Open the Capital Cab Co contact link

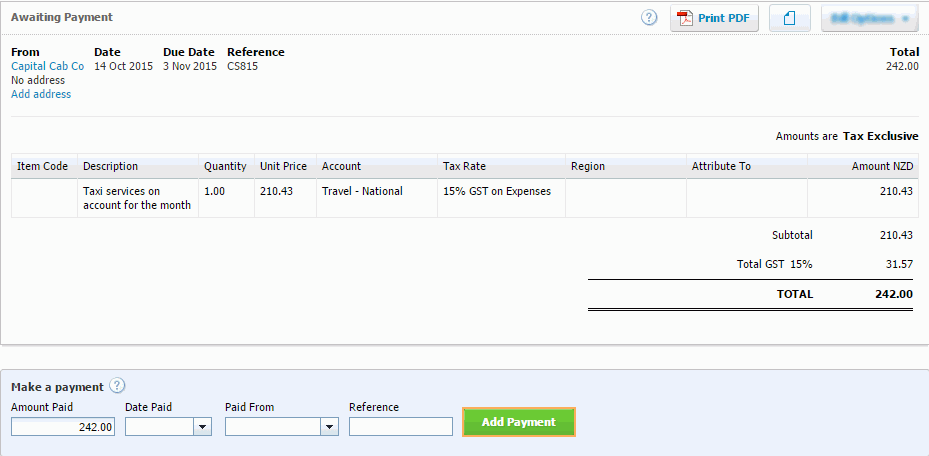(47, 66)
